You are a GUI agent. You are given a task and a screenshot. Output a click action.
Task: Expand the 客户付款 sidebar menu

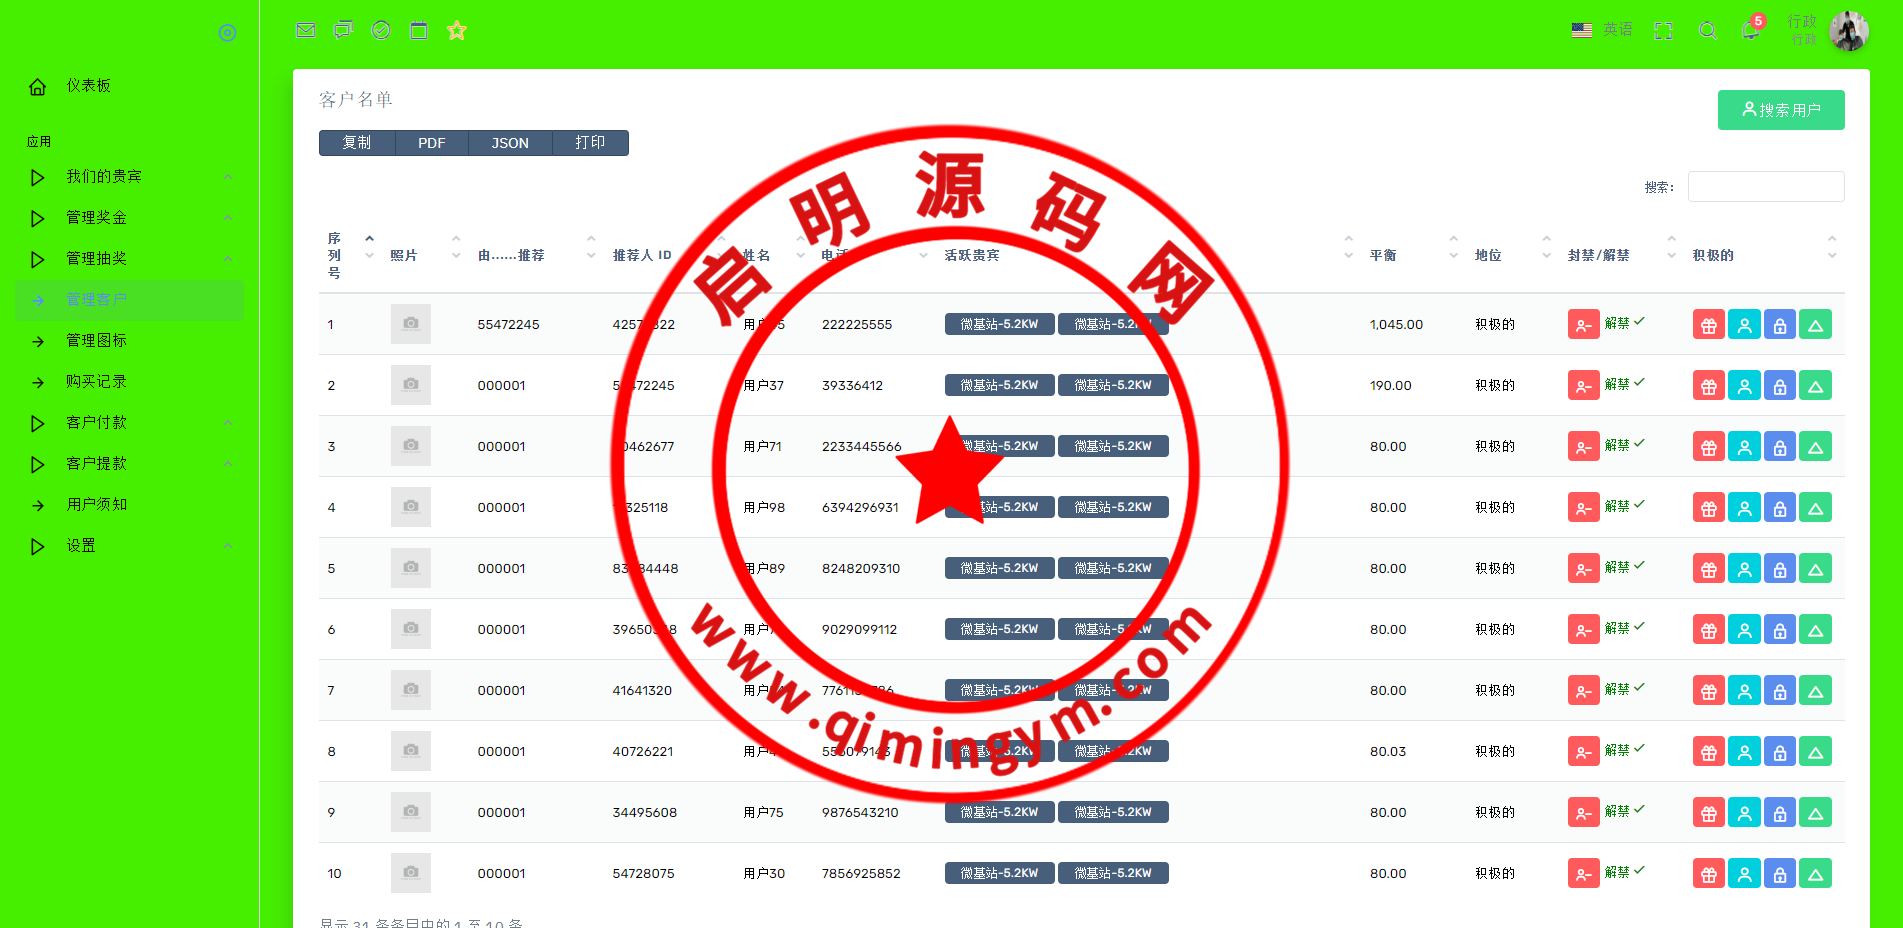(97, 423)
